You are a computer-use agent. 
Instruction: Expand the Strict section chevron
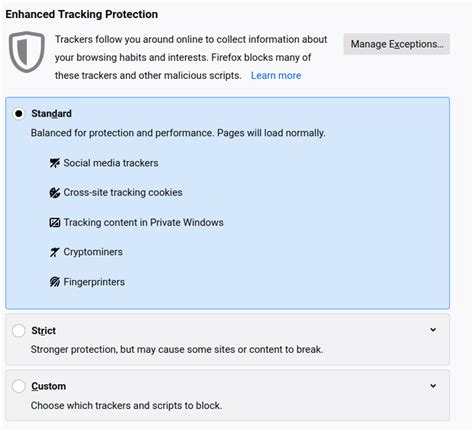tap(433, 330)
